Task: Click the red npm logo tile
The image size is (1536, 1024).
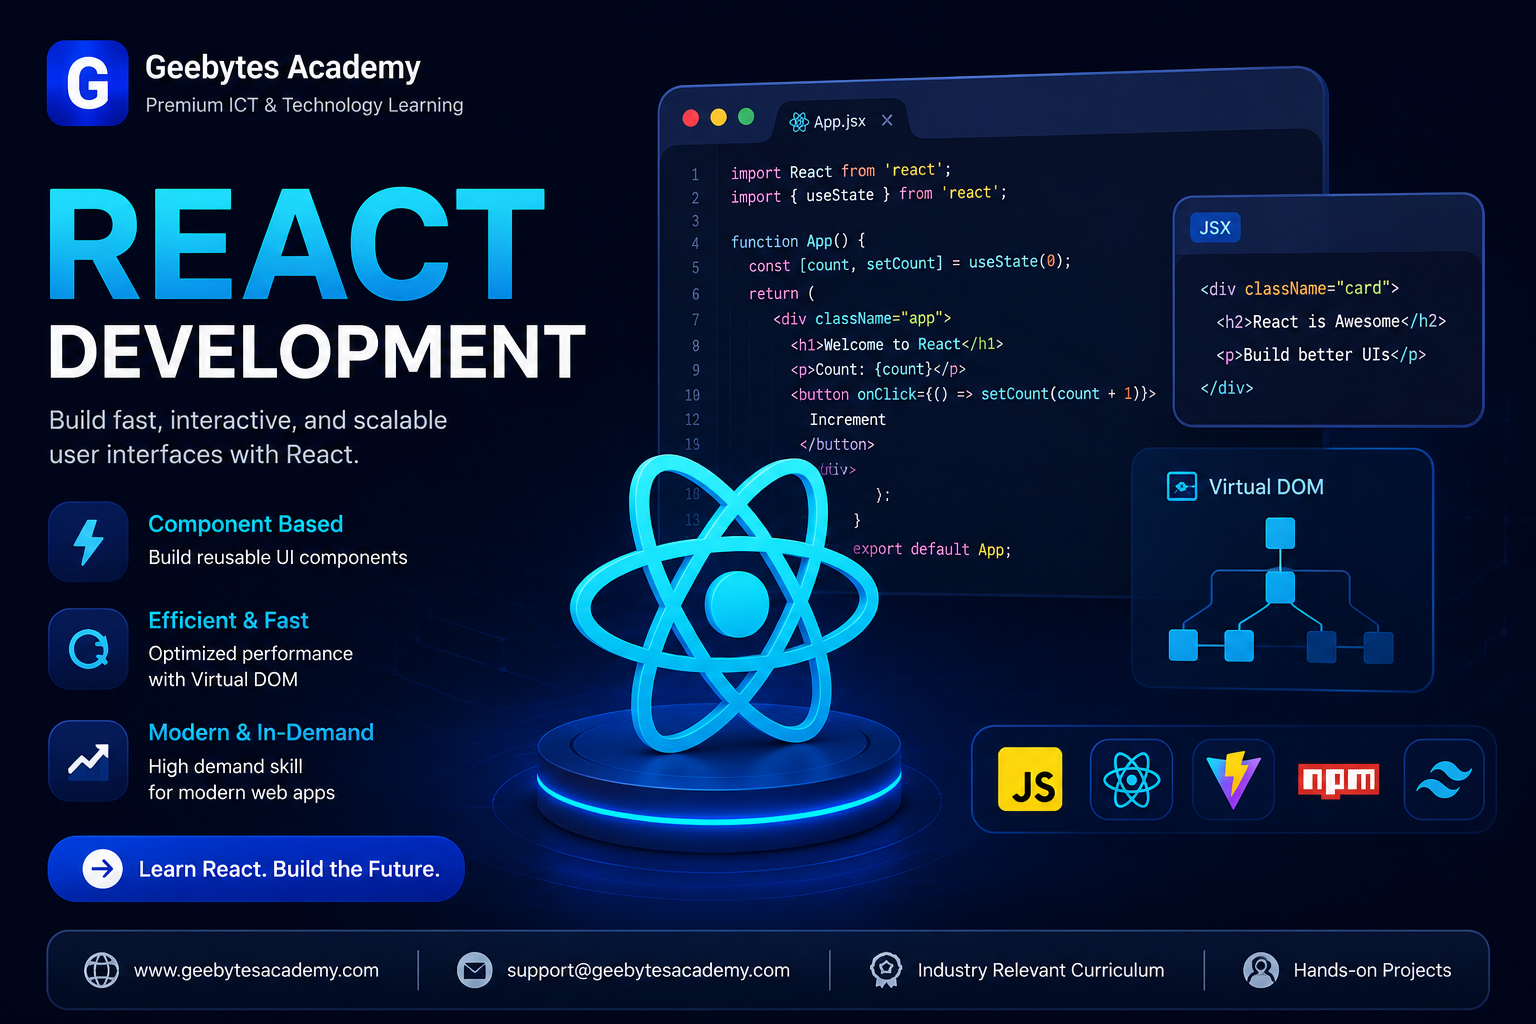Action: [x=1338, y=780]
